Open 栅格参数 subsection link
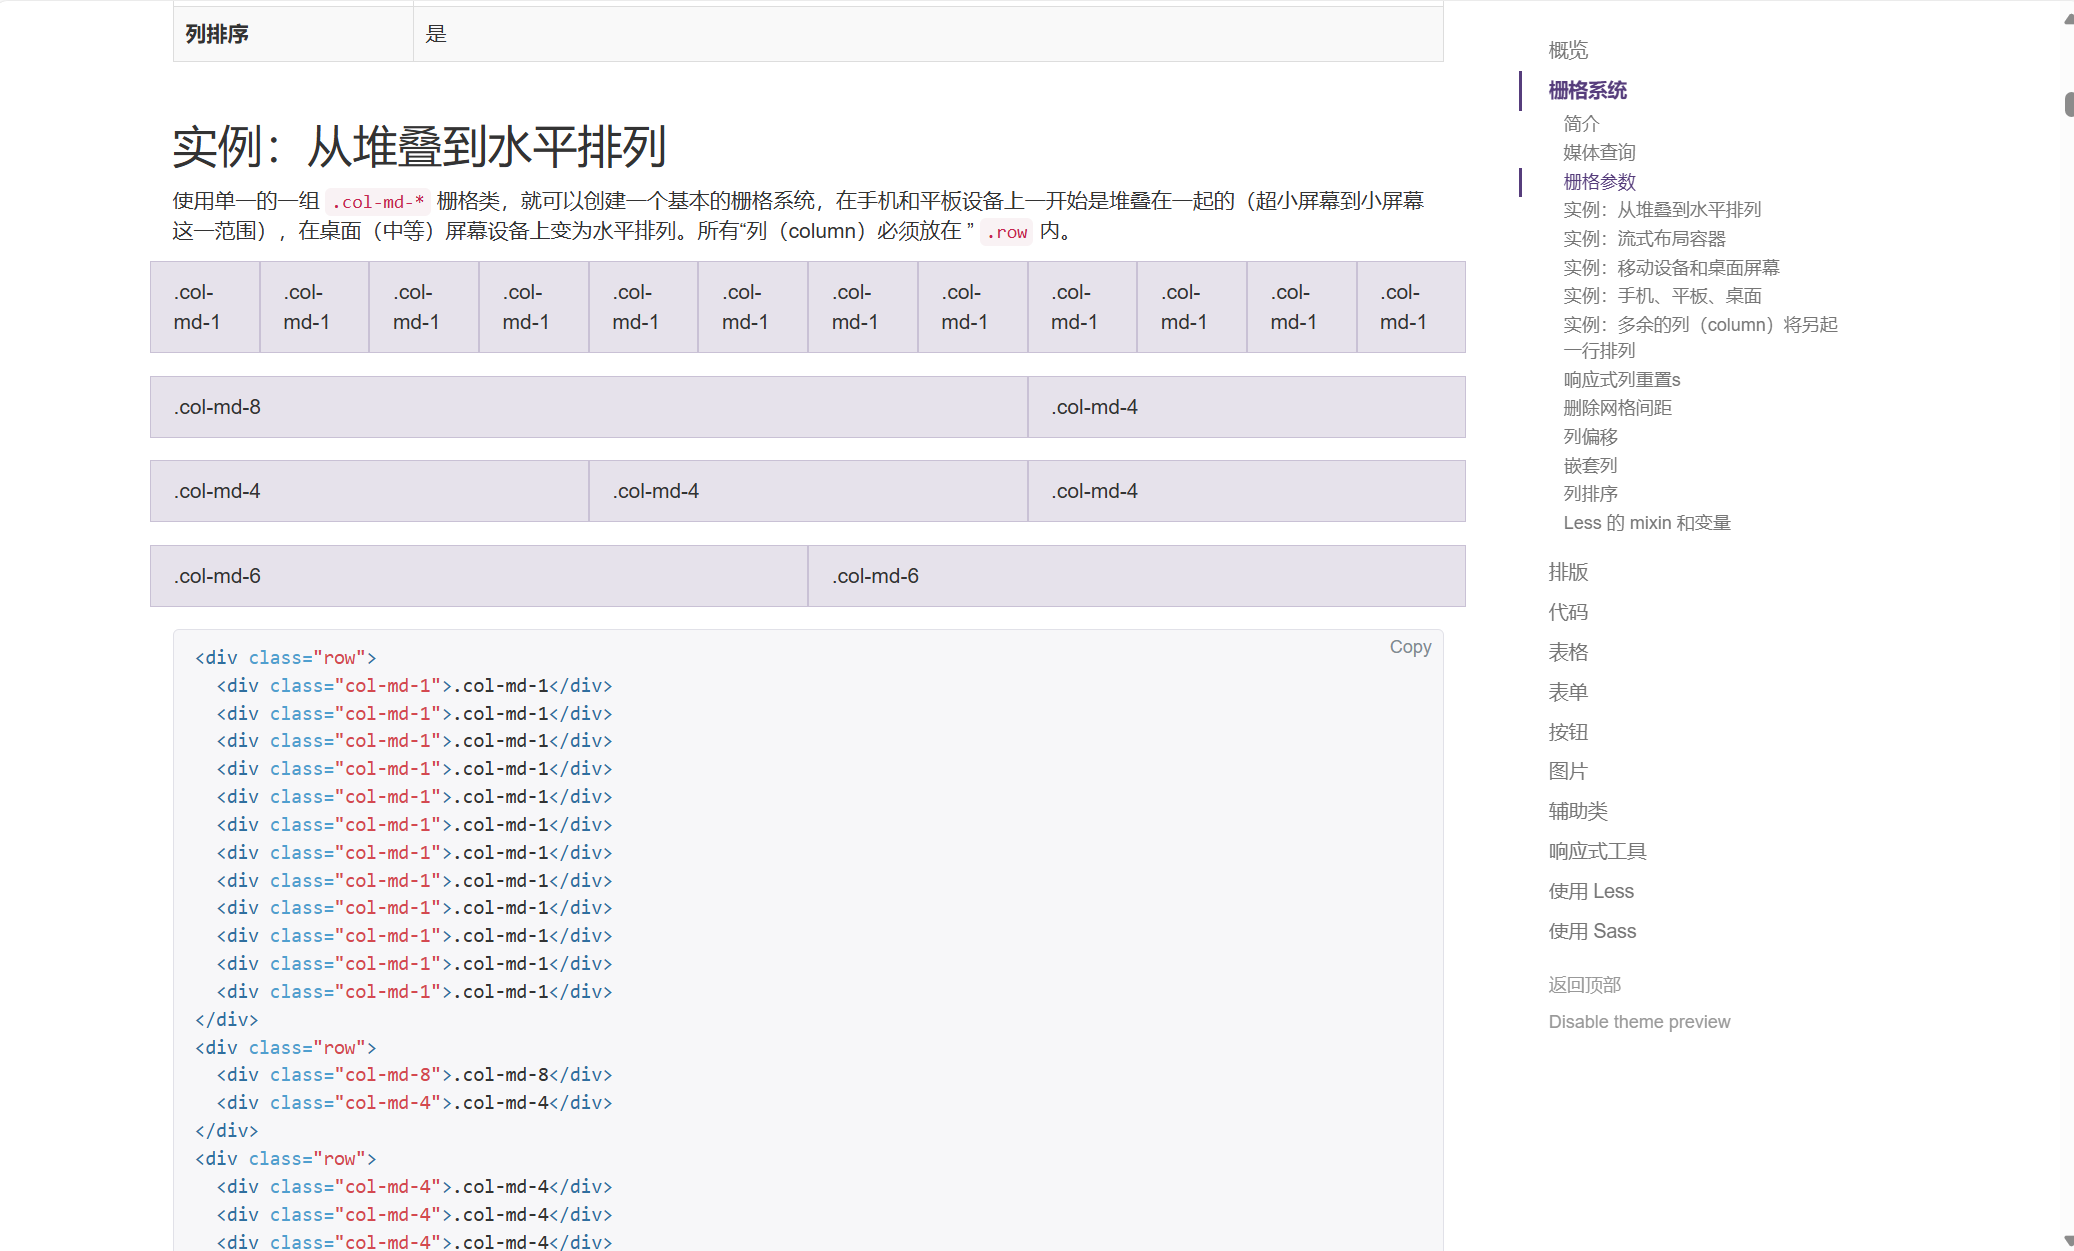This screenshot has height=1251, width=2074. [1599, 182]
